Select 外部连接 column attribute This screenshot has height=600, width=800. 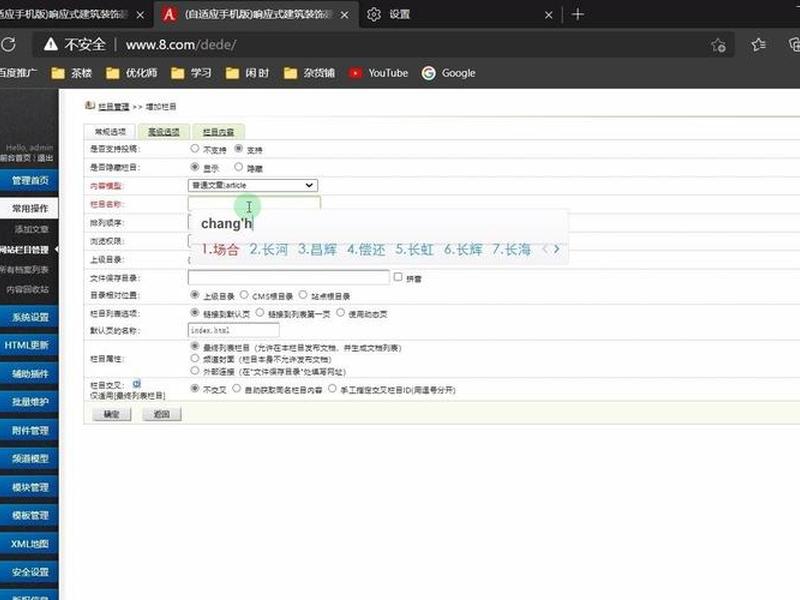pyautogui.click(x=194, y=370)
